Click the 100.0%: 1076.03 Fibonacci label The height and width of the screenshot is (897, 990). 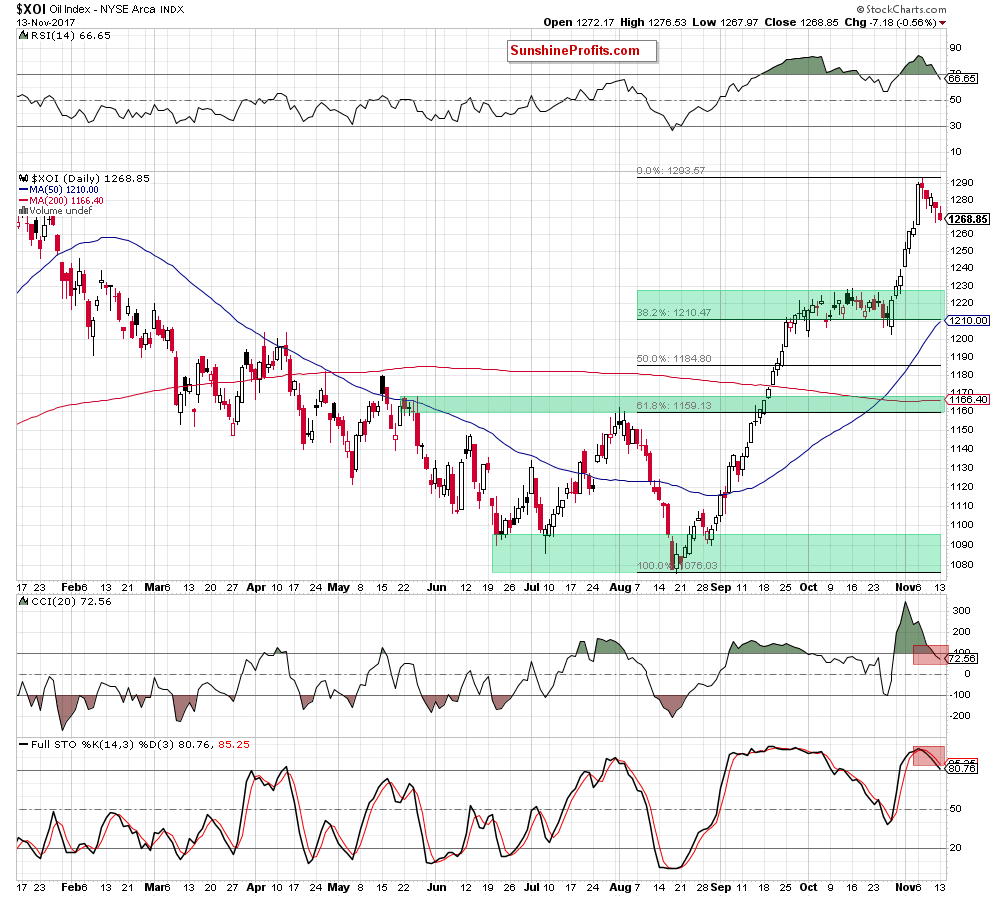(677, 565)
